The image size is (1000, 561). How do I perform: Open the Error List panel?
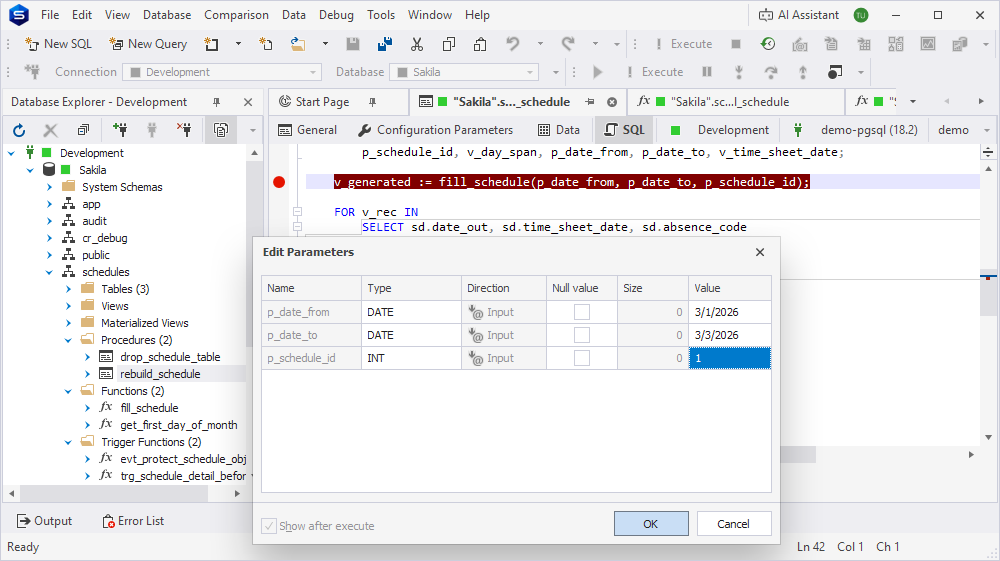coord(133,521)
